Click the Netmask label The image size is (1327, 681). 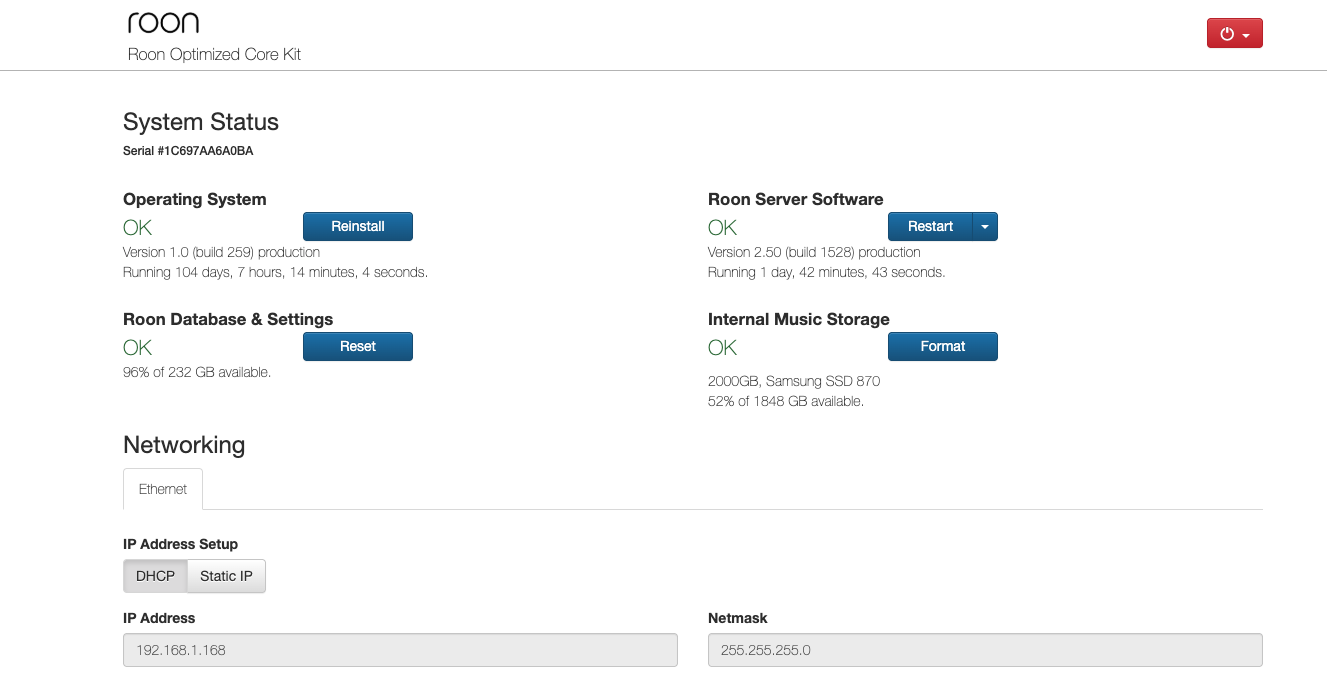pos(738,618)
